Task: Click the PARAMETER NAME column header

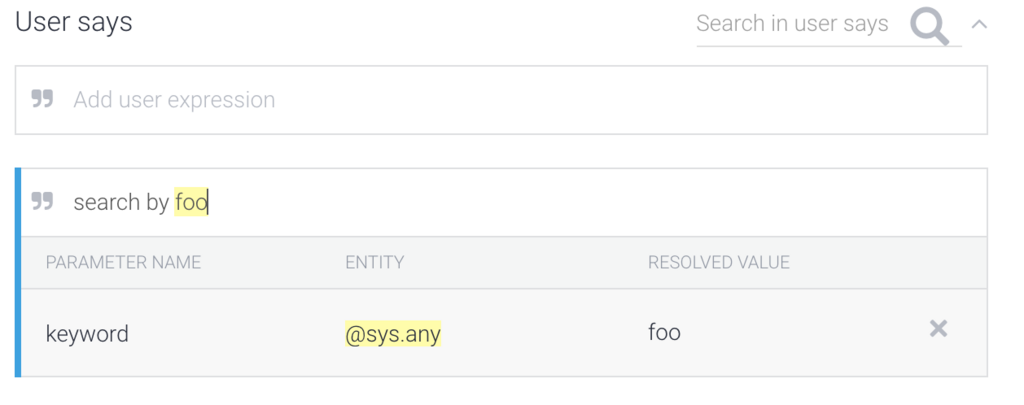Action: coord(123,262)
